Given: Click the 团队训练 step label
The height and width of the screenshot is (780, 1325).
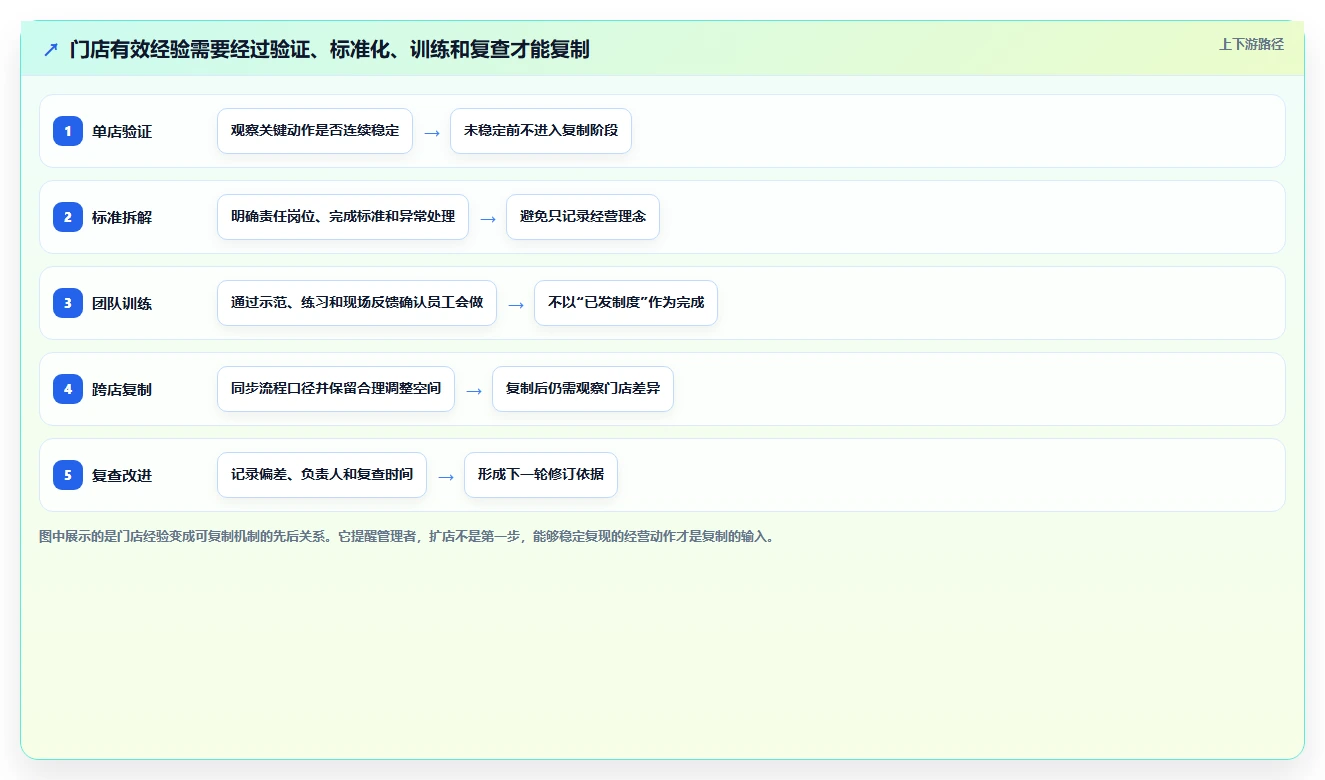Looking at the screenshot, I should pyautogui.click(x=122, y=303).
